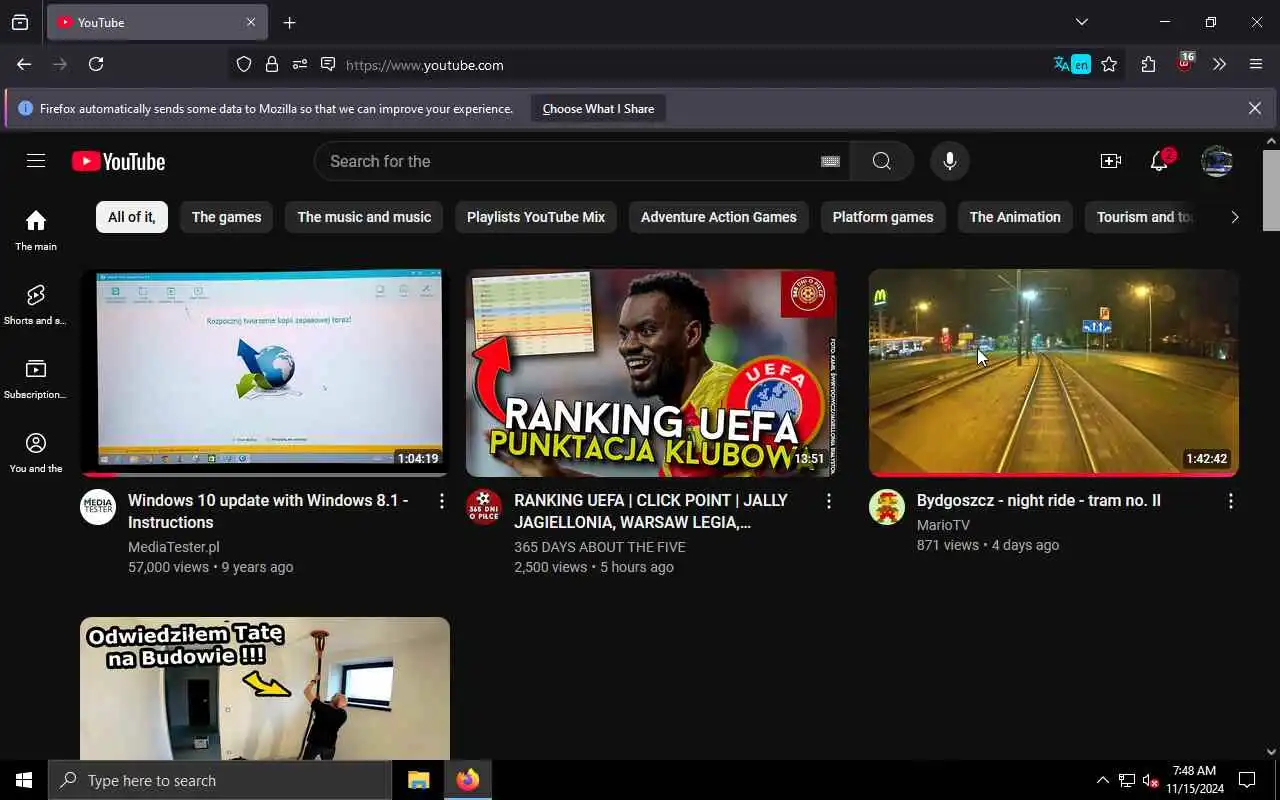Select the All of it chip
The image size is (1280, 800).
coord(131,217)
